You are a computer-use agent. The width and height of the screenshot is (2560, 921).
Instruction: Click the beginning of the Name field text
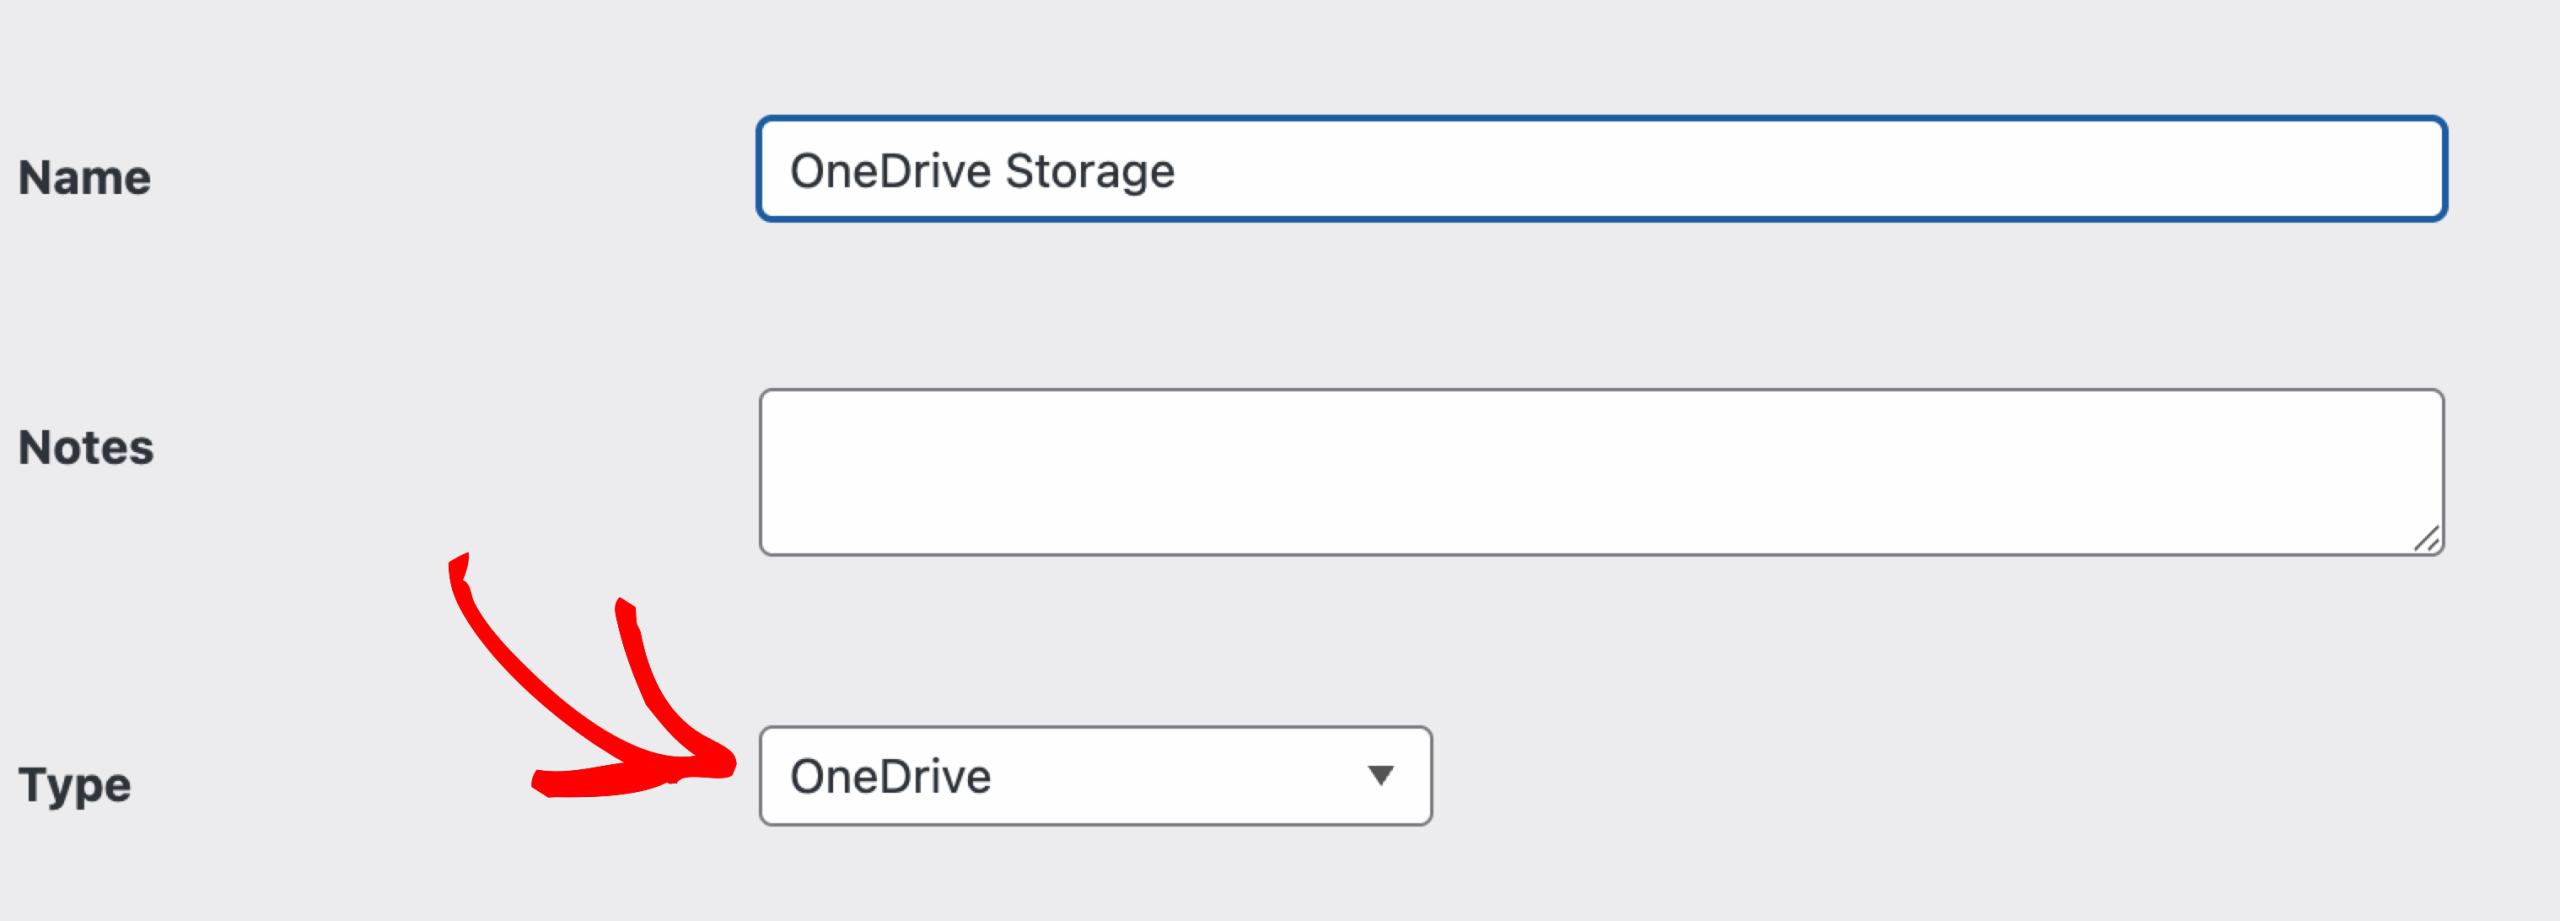point(793,170)
